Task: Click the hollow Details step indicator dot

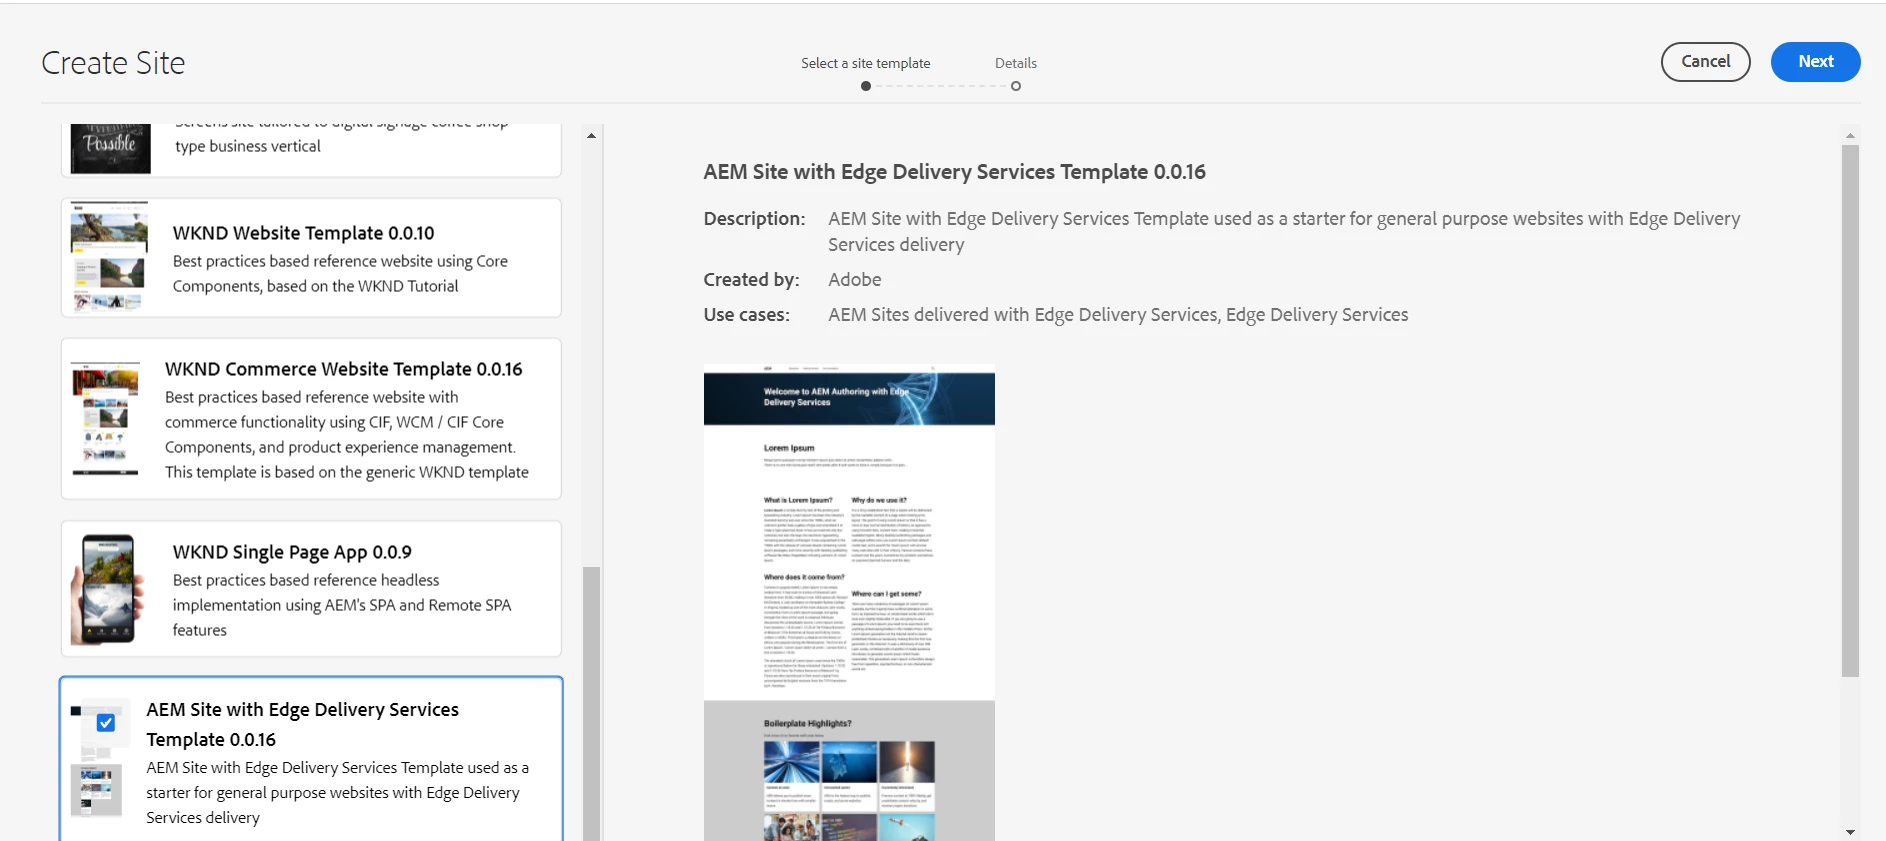Action: [x=1016, y=86]
